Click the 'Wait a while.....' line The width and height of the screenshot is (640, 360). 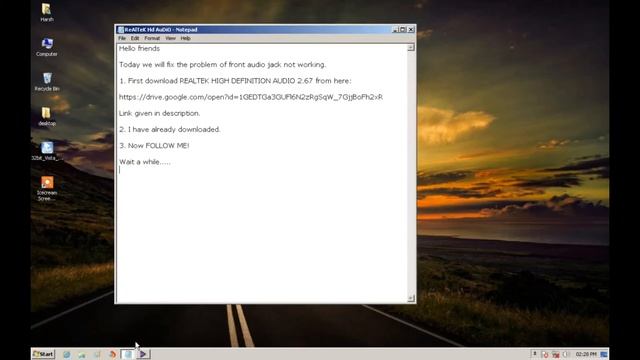pos(144,162)
